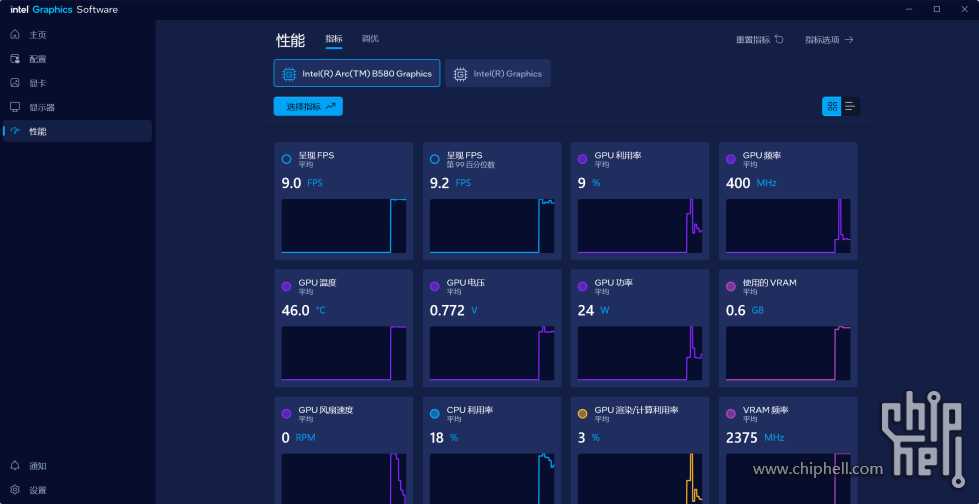Click the 2375 MHz VRAM value
Viewport: 979px width, 504px height.
(x=755, y=438)
